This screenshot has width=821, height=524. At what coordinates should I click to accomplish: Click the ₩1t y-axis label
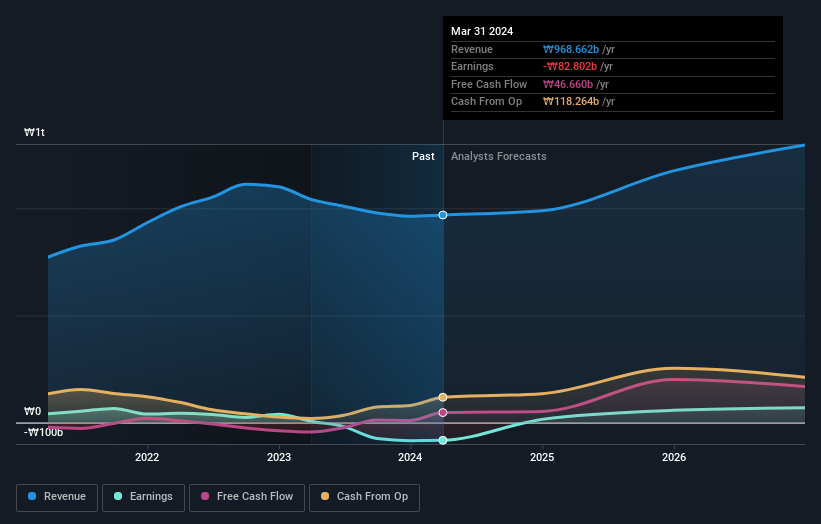(x=34, y=132)
